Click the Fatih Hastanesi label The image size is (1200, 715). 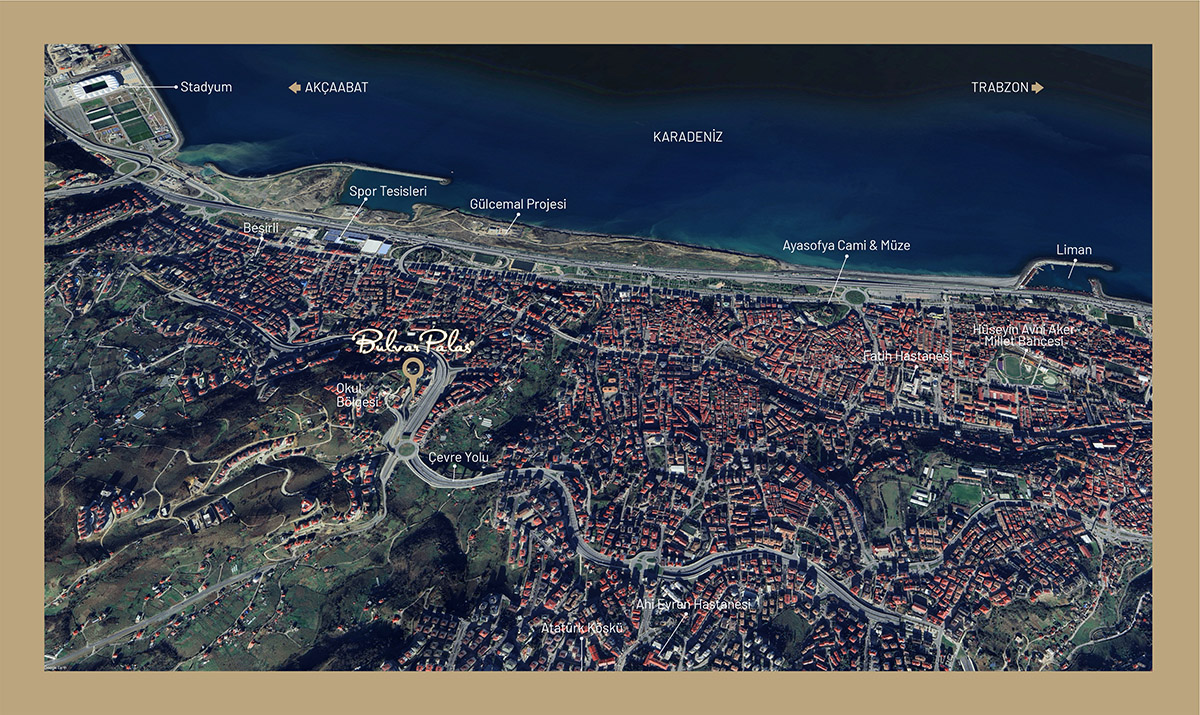point(908,356)
